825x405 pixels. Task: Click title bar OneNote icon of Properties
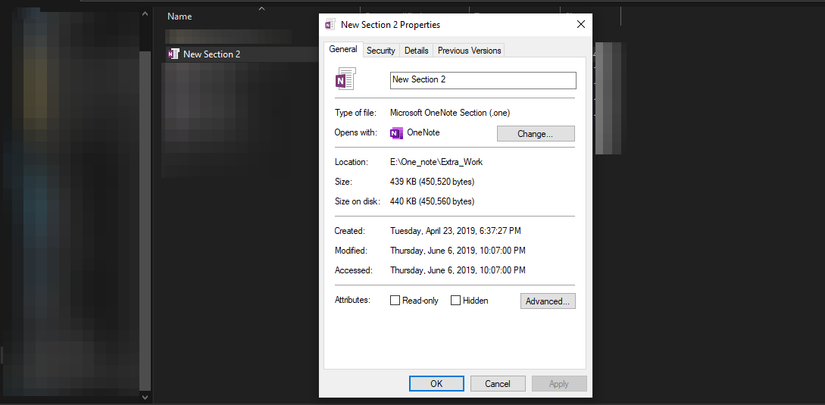pos(330,25)
